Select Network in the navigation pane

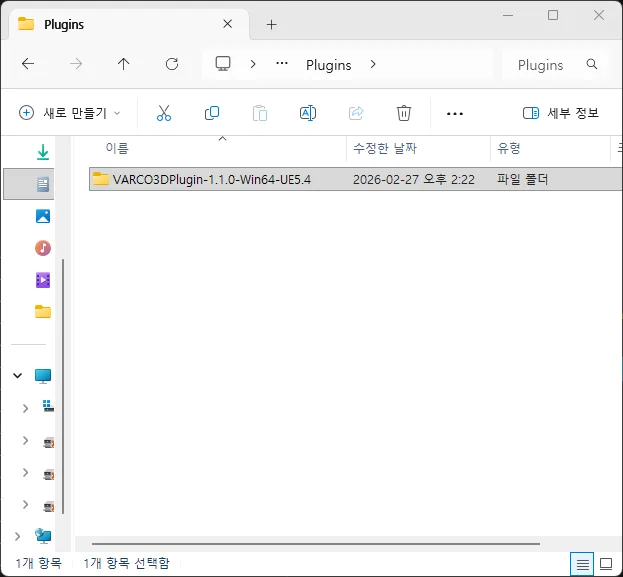[43, 536]
